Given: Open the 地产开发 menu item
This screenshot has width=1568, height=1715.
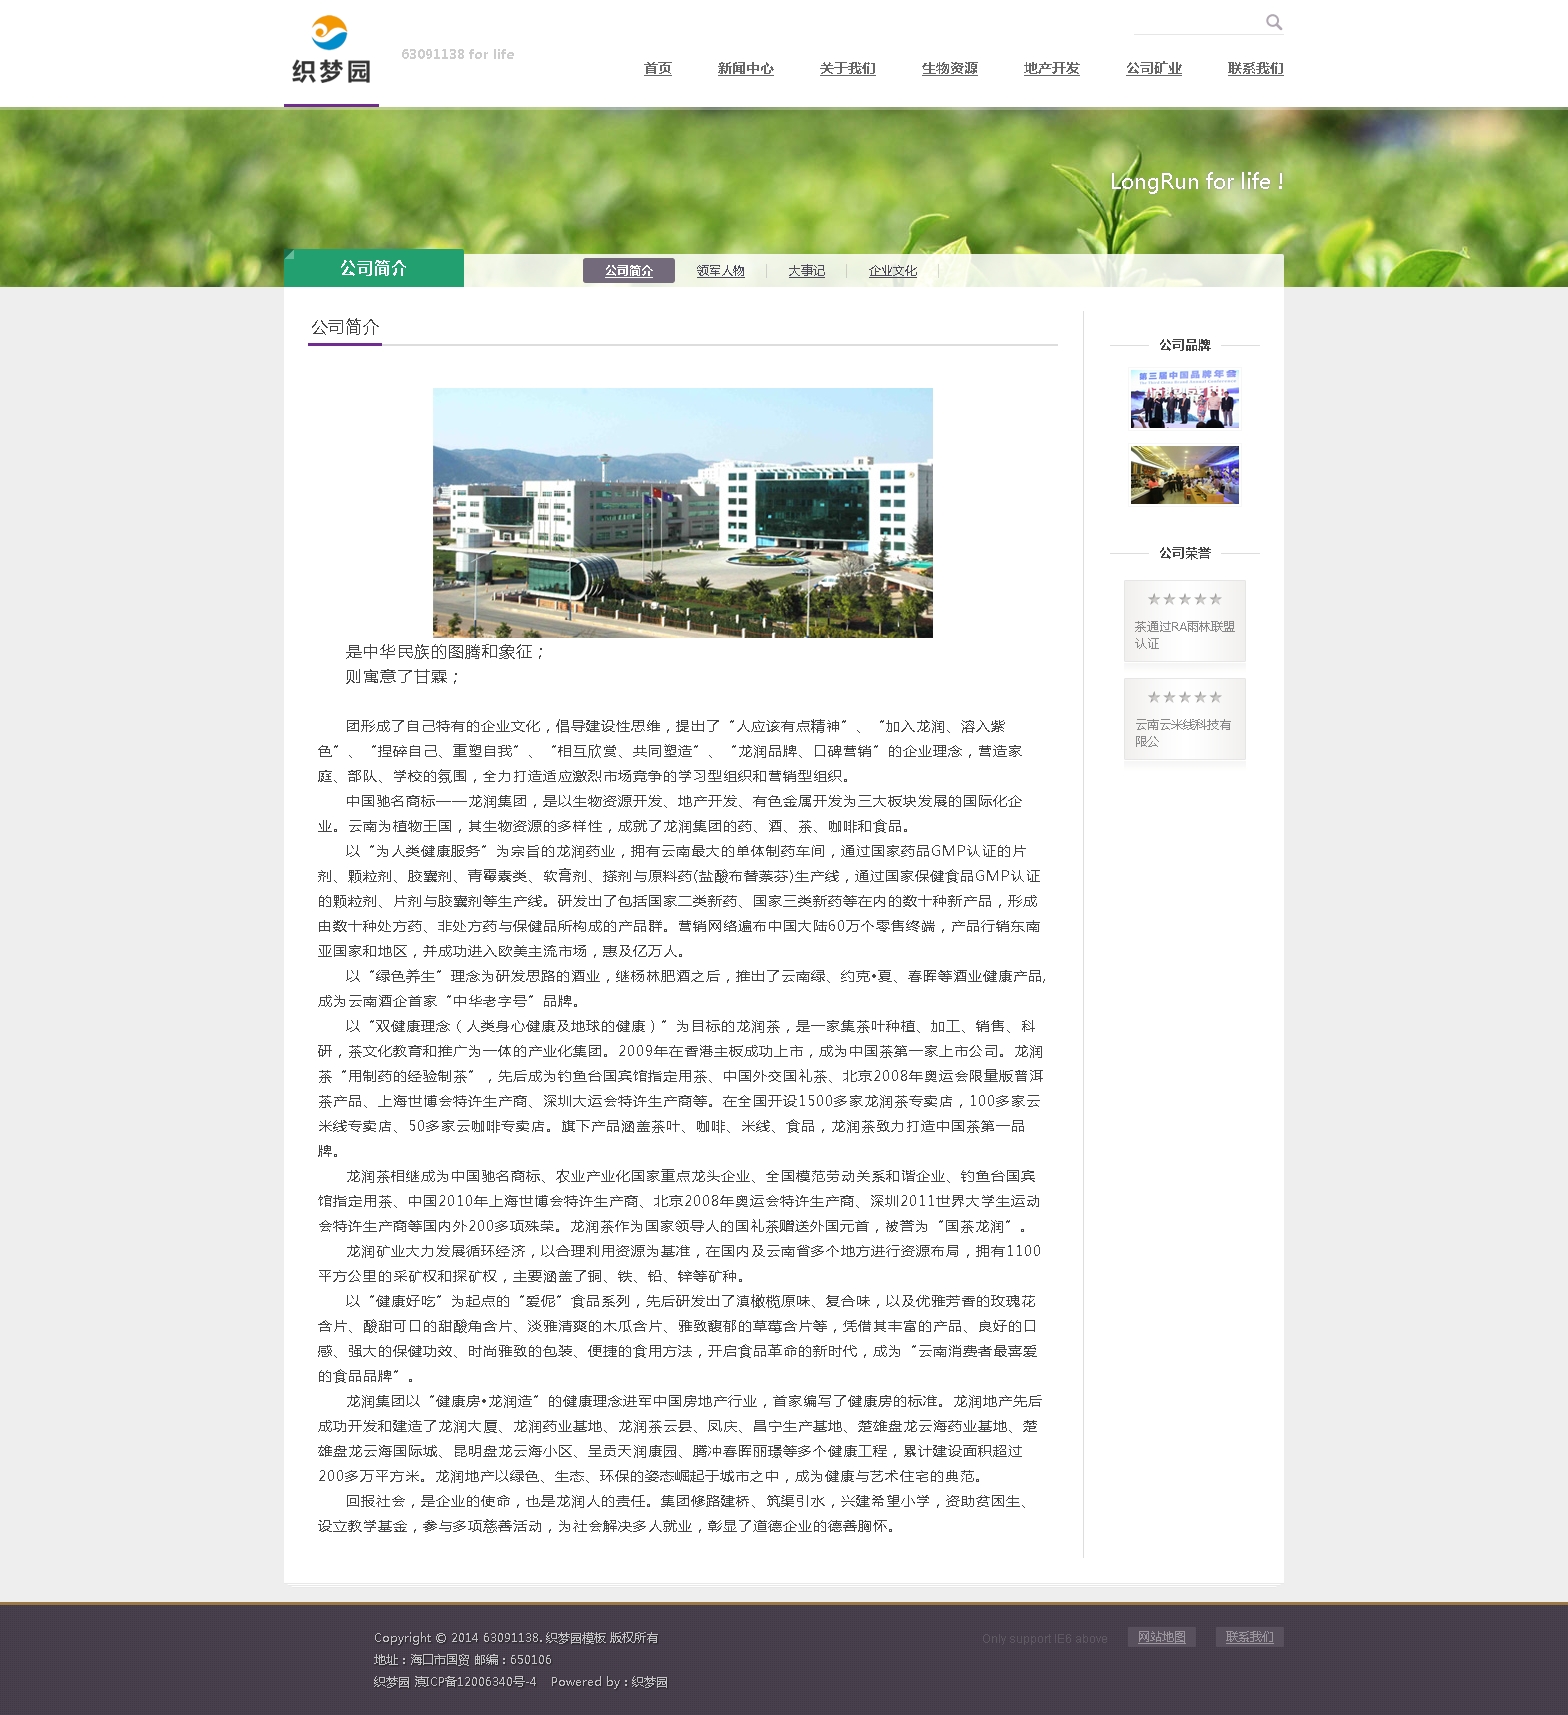Looking at the screenshot, I should click(1051, 68).
